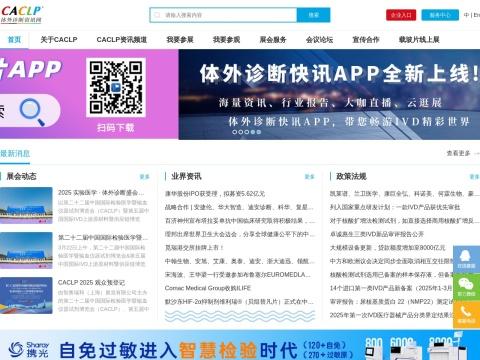Open the news item about 世界卫生大会

[x=239, y=234]
